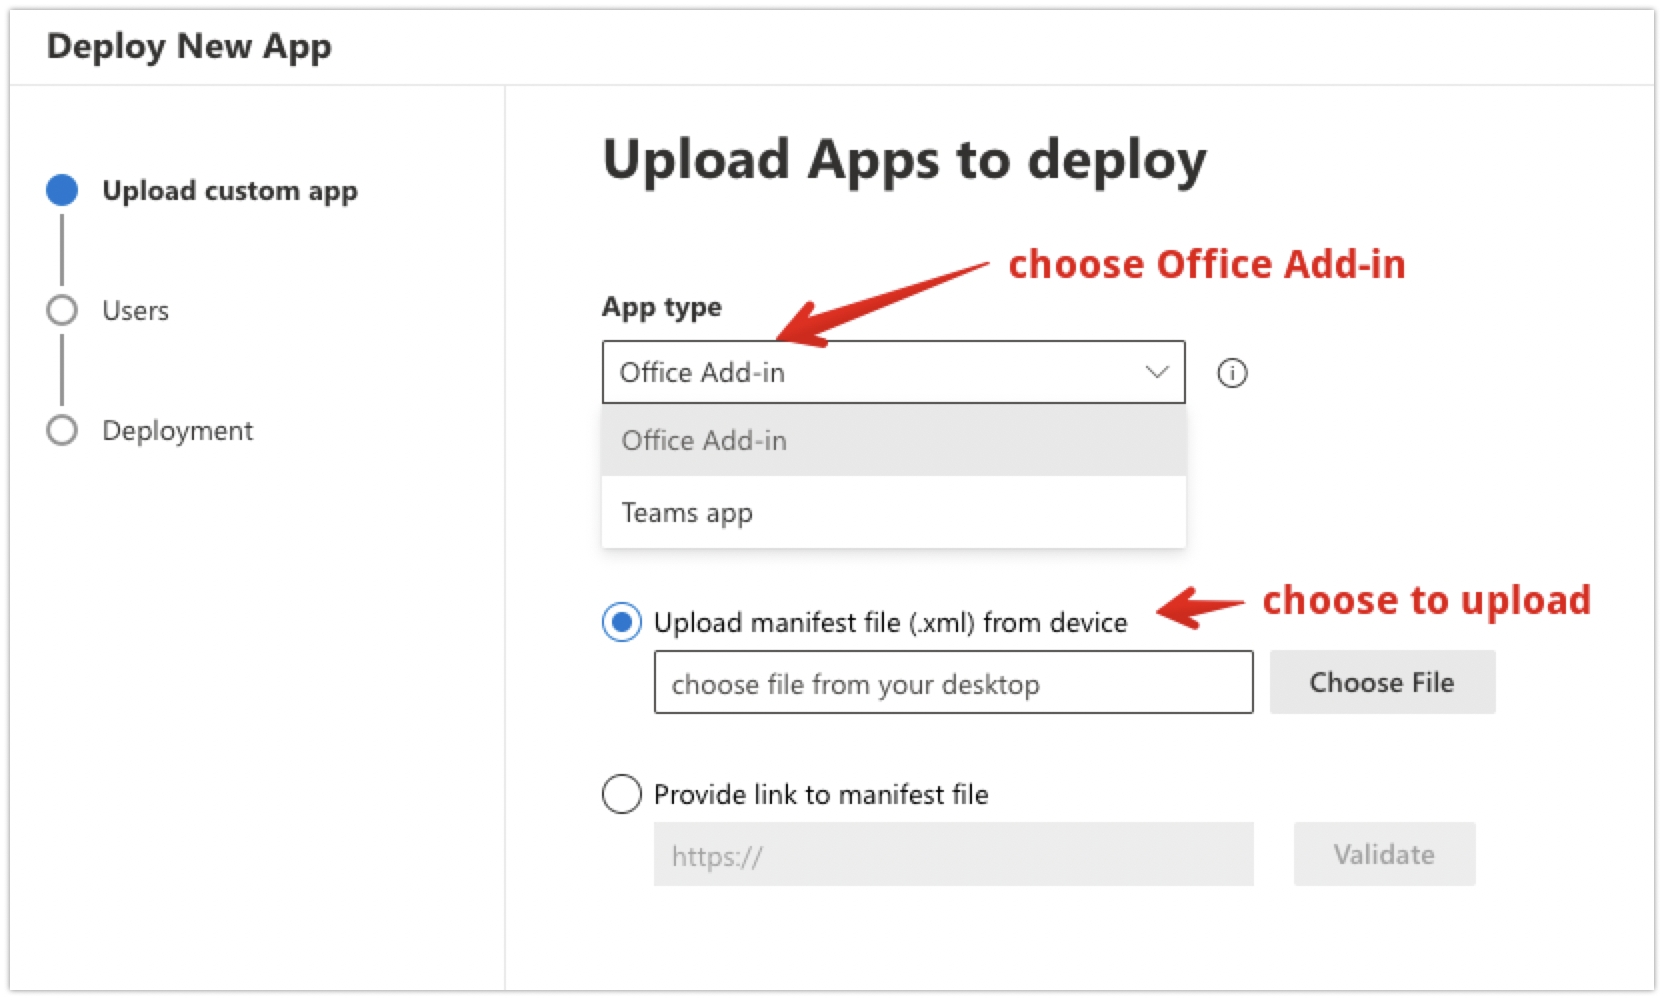Screen dimensions: 1664x1000
Task: Collapse the App type dropdown chevron
Action: (1156, 372)
